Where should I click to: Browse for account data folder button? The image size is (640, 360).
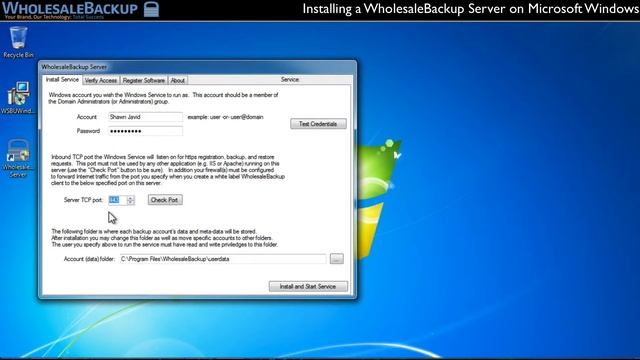pos(337,259)
